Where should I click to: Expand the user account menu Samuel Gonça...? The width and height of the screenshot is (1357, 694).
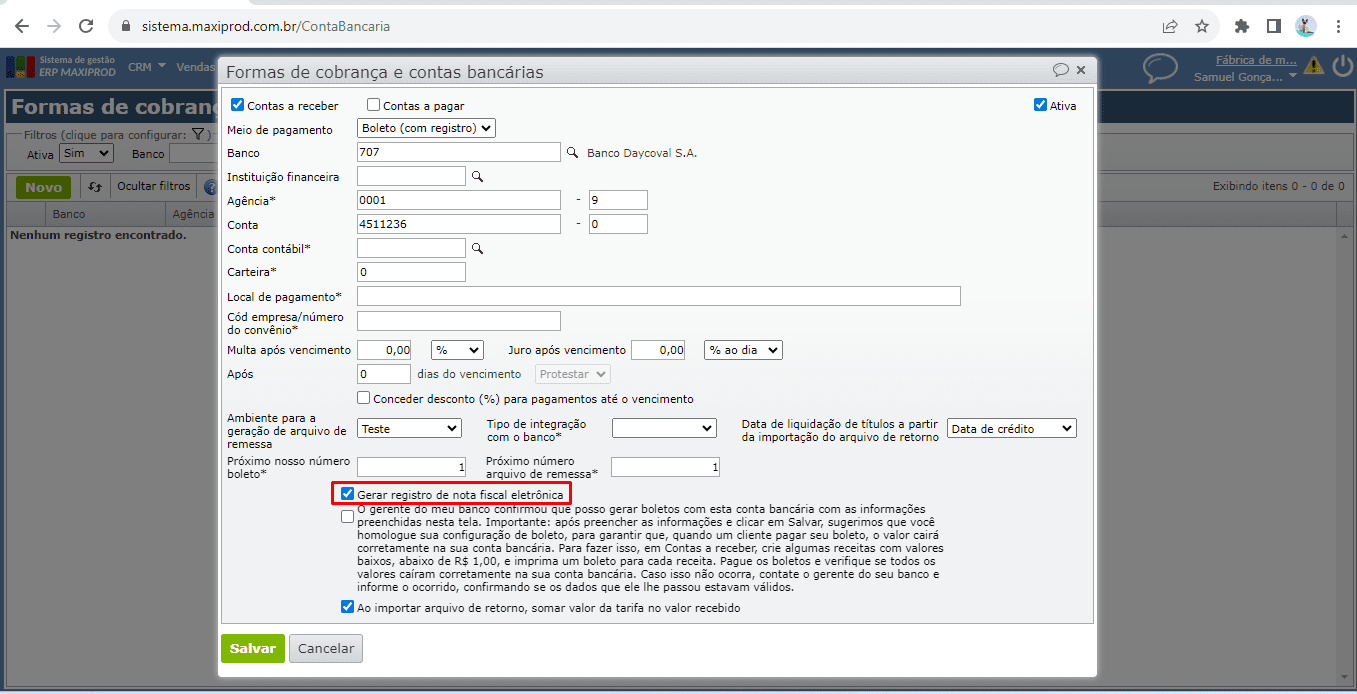[1245, 76]
